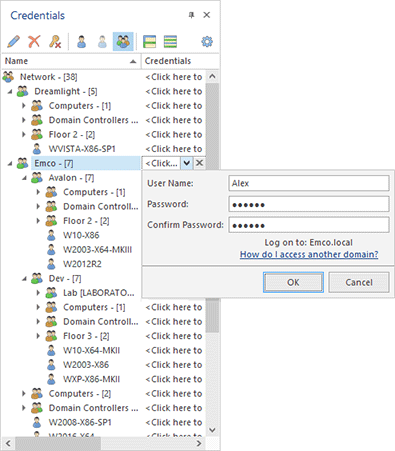The image size is (395, 451).
Task: Click the Confirm Password field
Action: [309, 225]
